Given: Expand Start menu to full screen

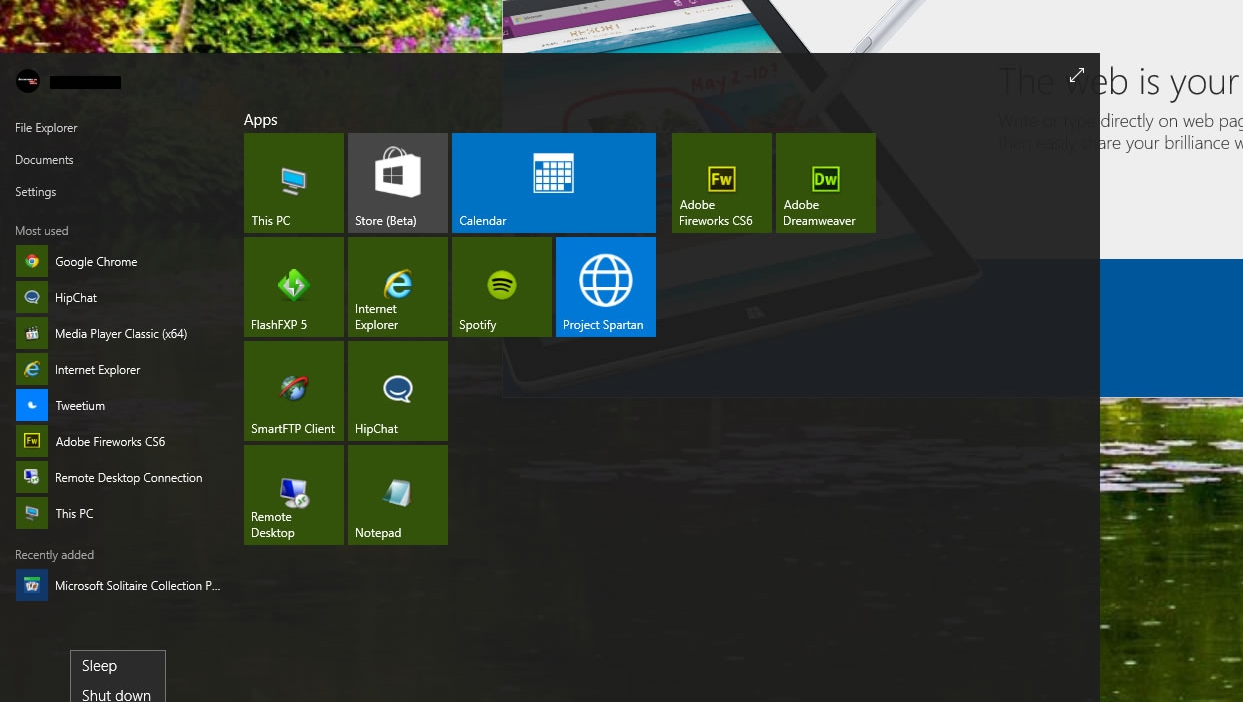Looking at the screenshot, I should [1077, 75].
